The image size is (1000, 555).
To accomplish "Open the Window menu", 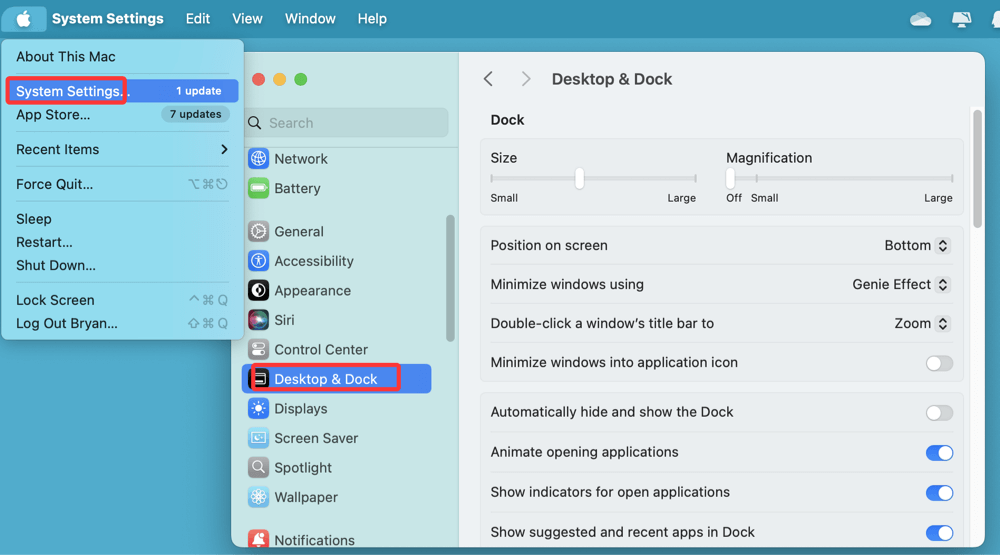I will coord(310,19).
